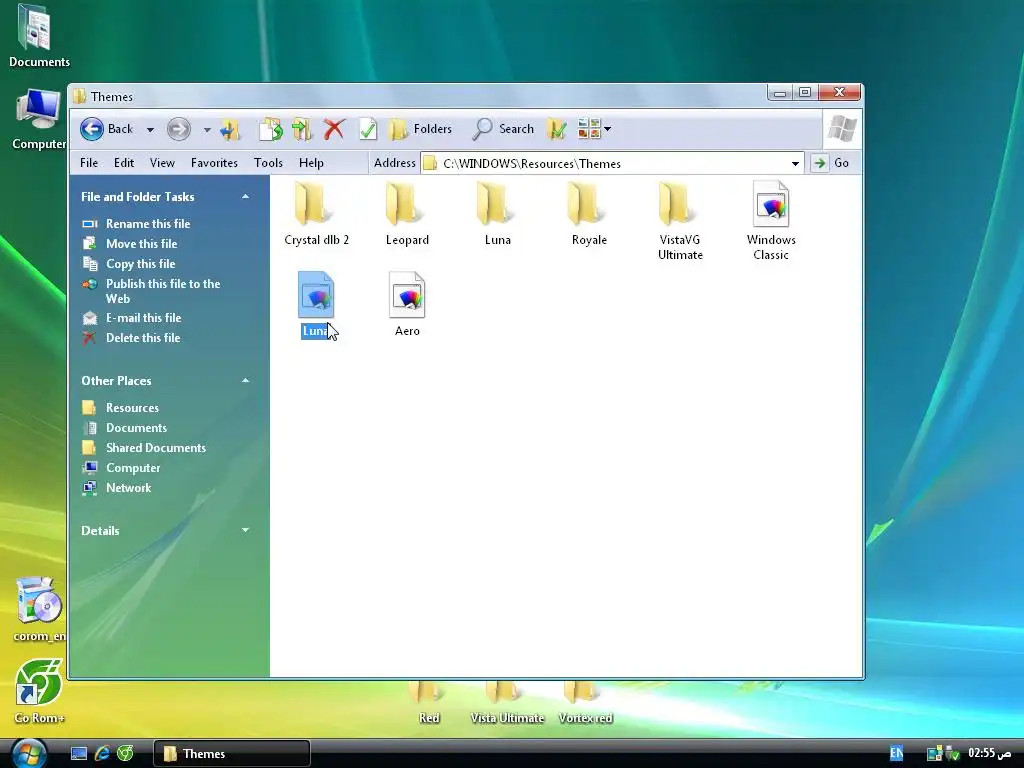
Task: Open Shared Documents link
Action: (156, 447)
